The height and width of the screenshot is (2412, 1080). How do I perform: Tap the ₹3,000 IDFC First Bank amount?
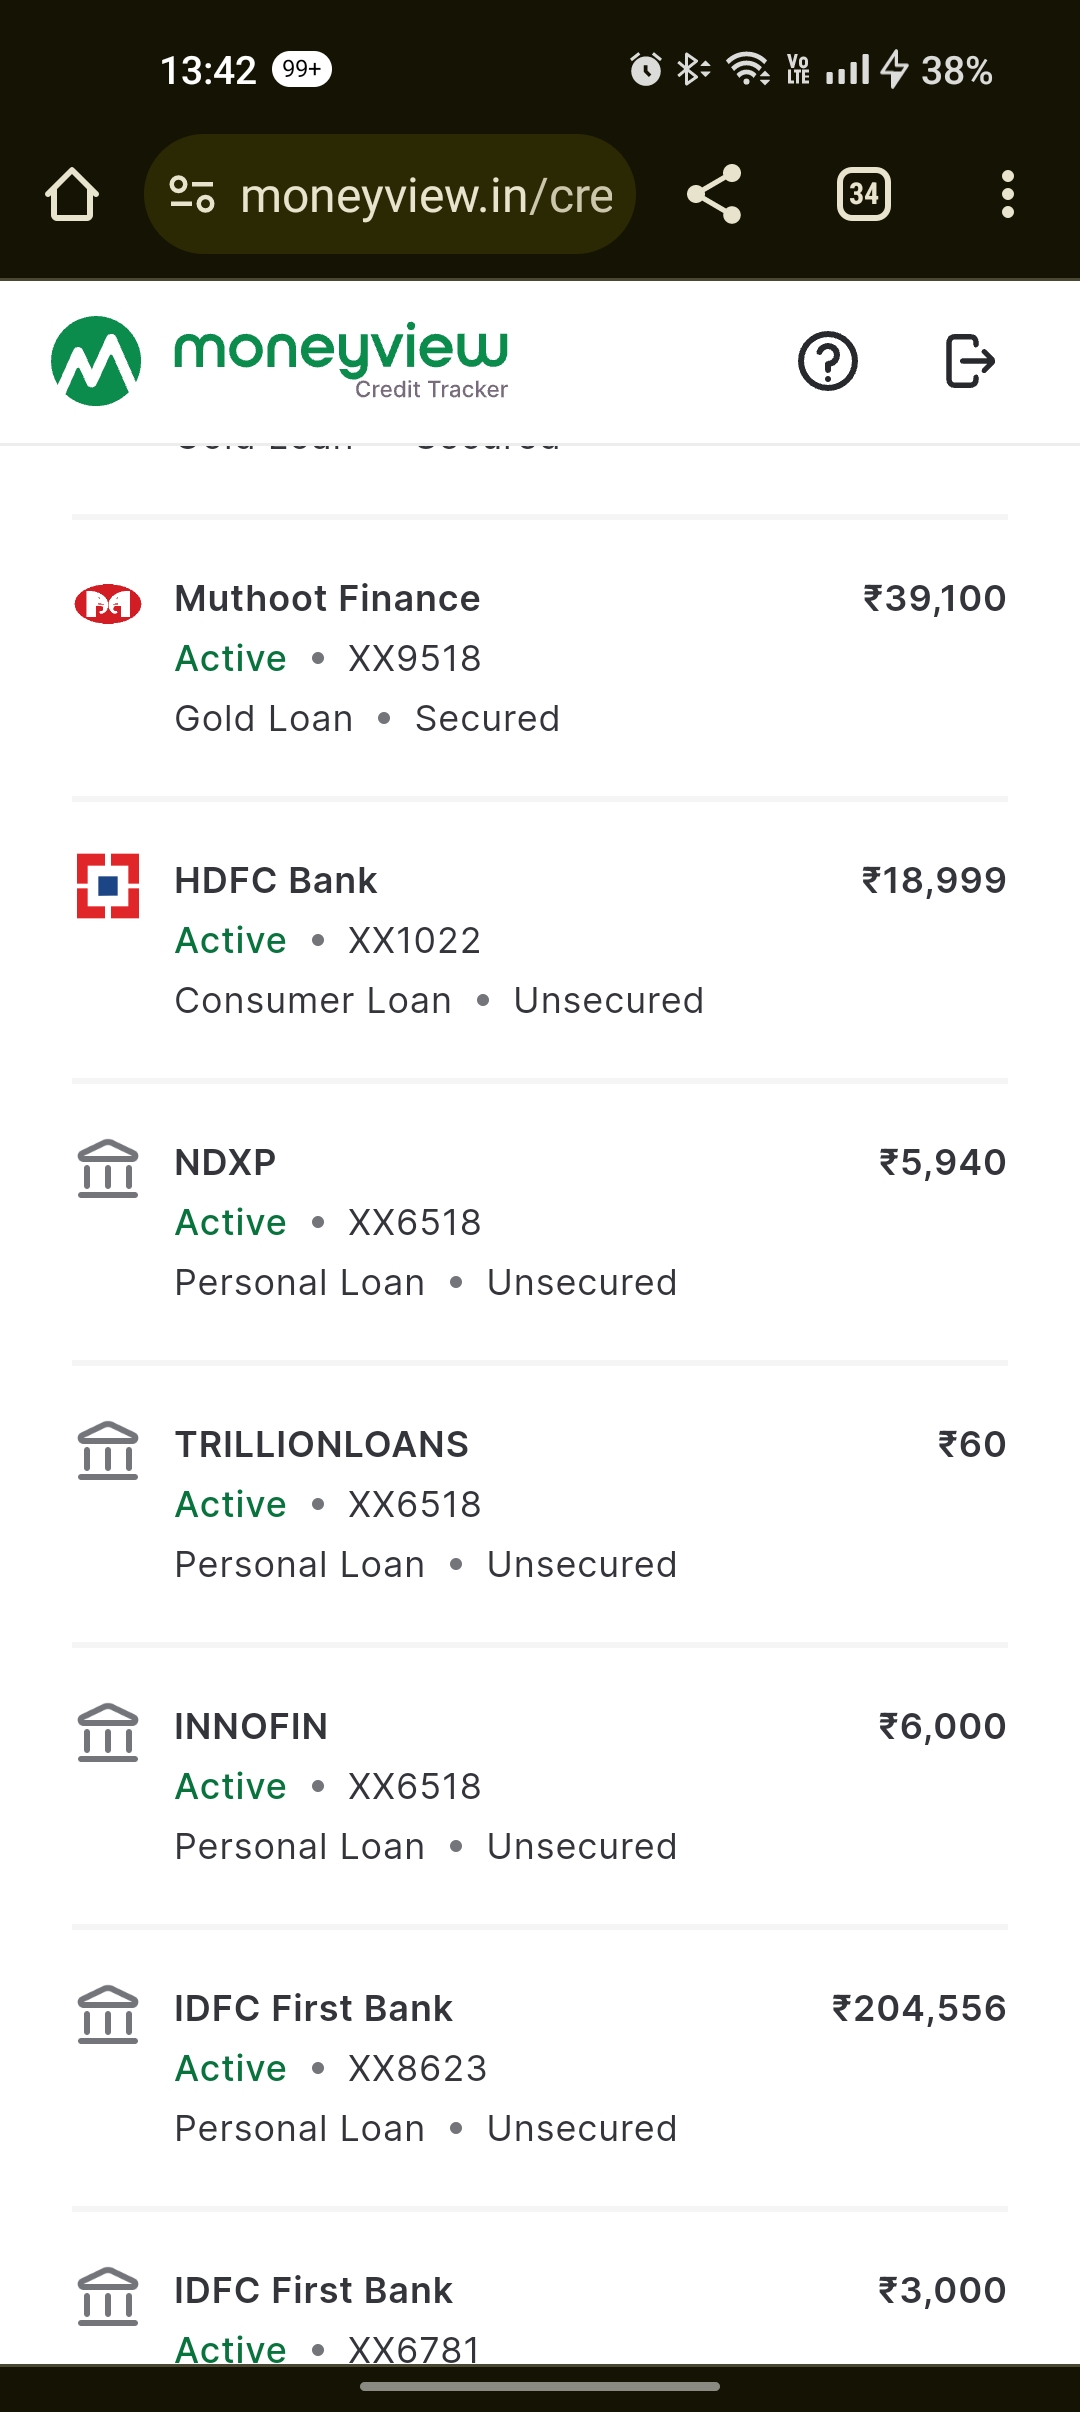[x=941, y=2290]
